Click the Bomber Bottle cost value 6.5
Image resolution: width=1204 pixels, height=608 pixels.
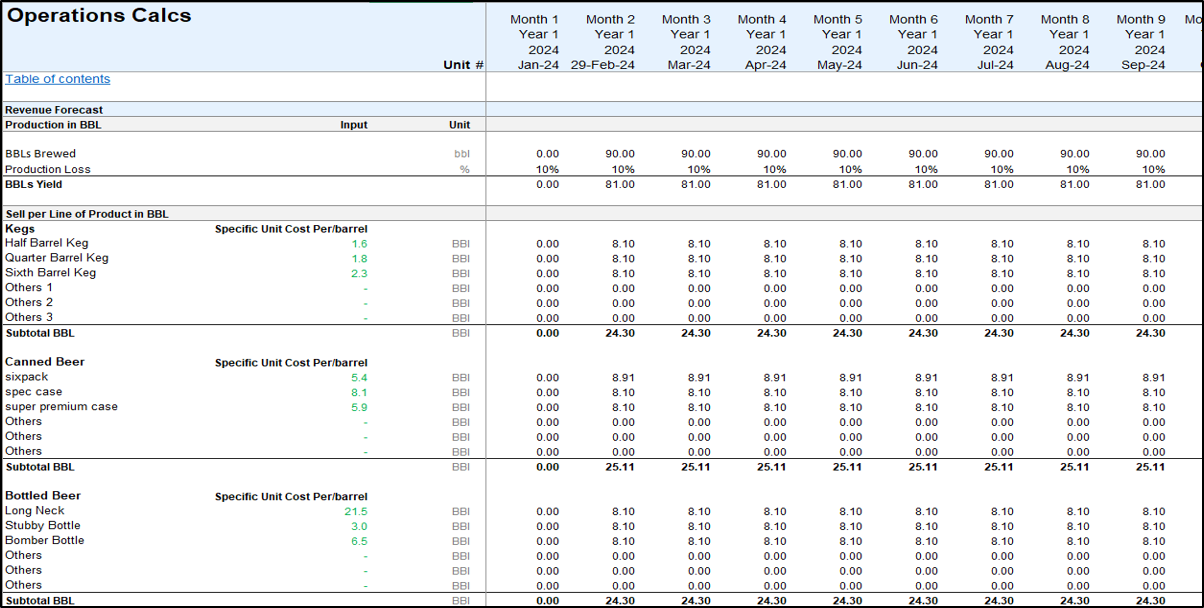[x=359, y=541]
